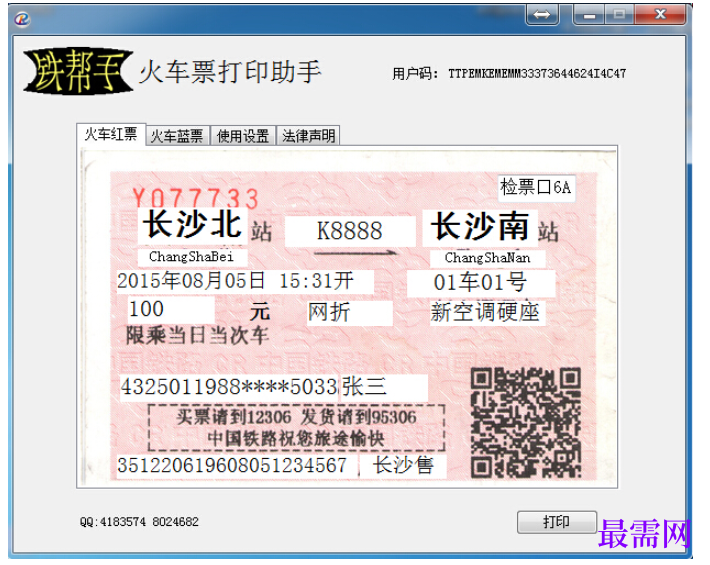
Task: Click the QR code on ticket
Action: (x=526, y=423)
